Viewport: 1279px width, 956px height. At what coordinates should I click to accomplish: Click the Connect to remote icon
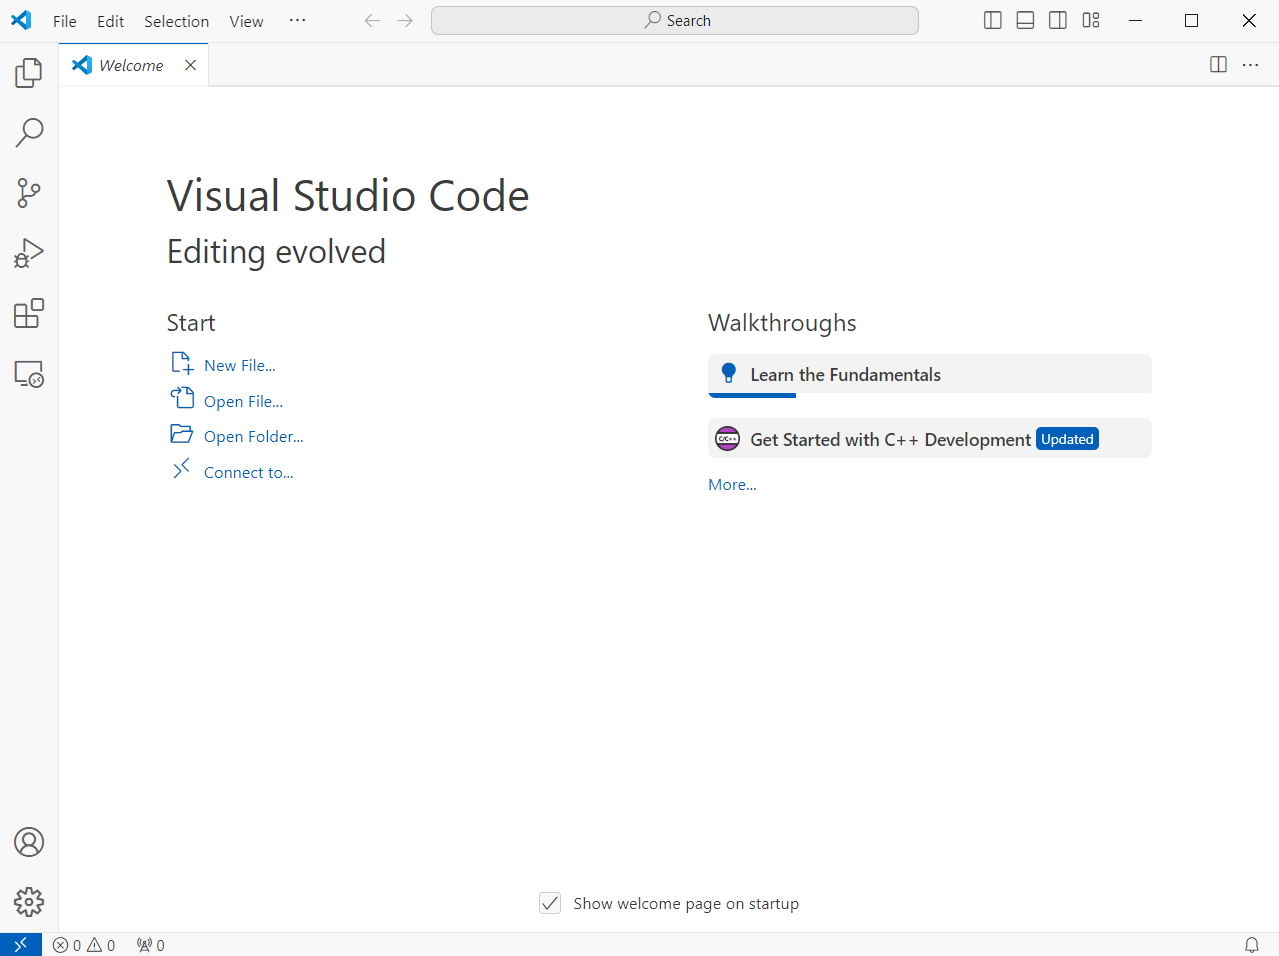(181, 469)
